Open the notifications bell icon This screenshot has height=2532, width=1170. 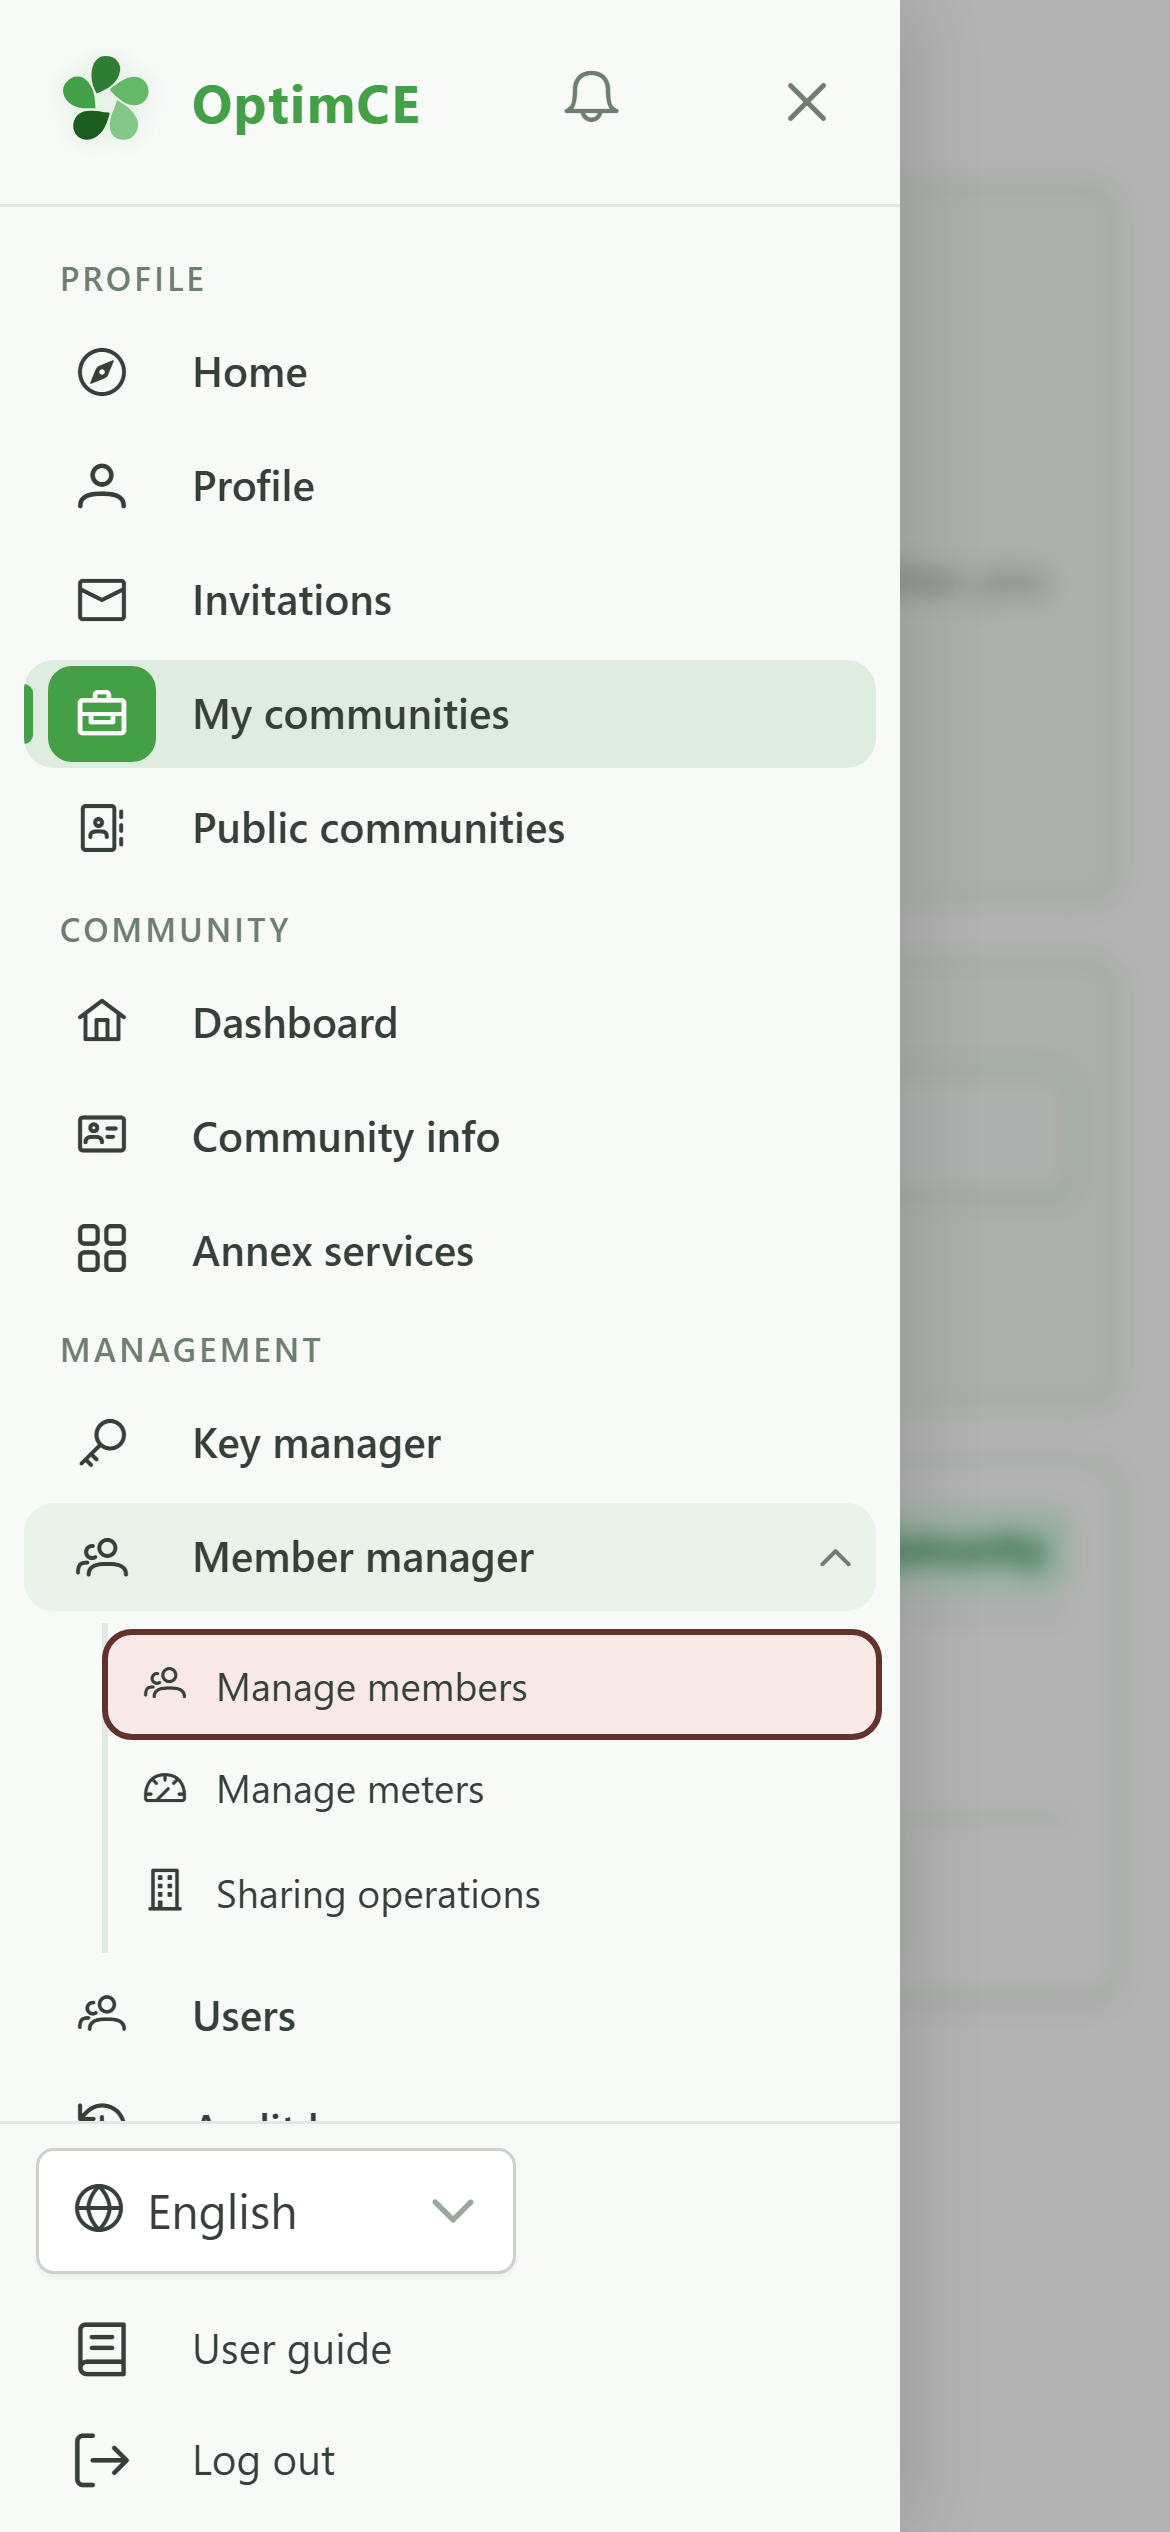click(x=591, y=99)
